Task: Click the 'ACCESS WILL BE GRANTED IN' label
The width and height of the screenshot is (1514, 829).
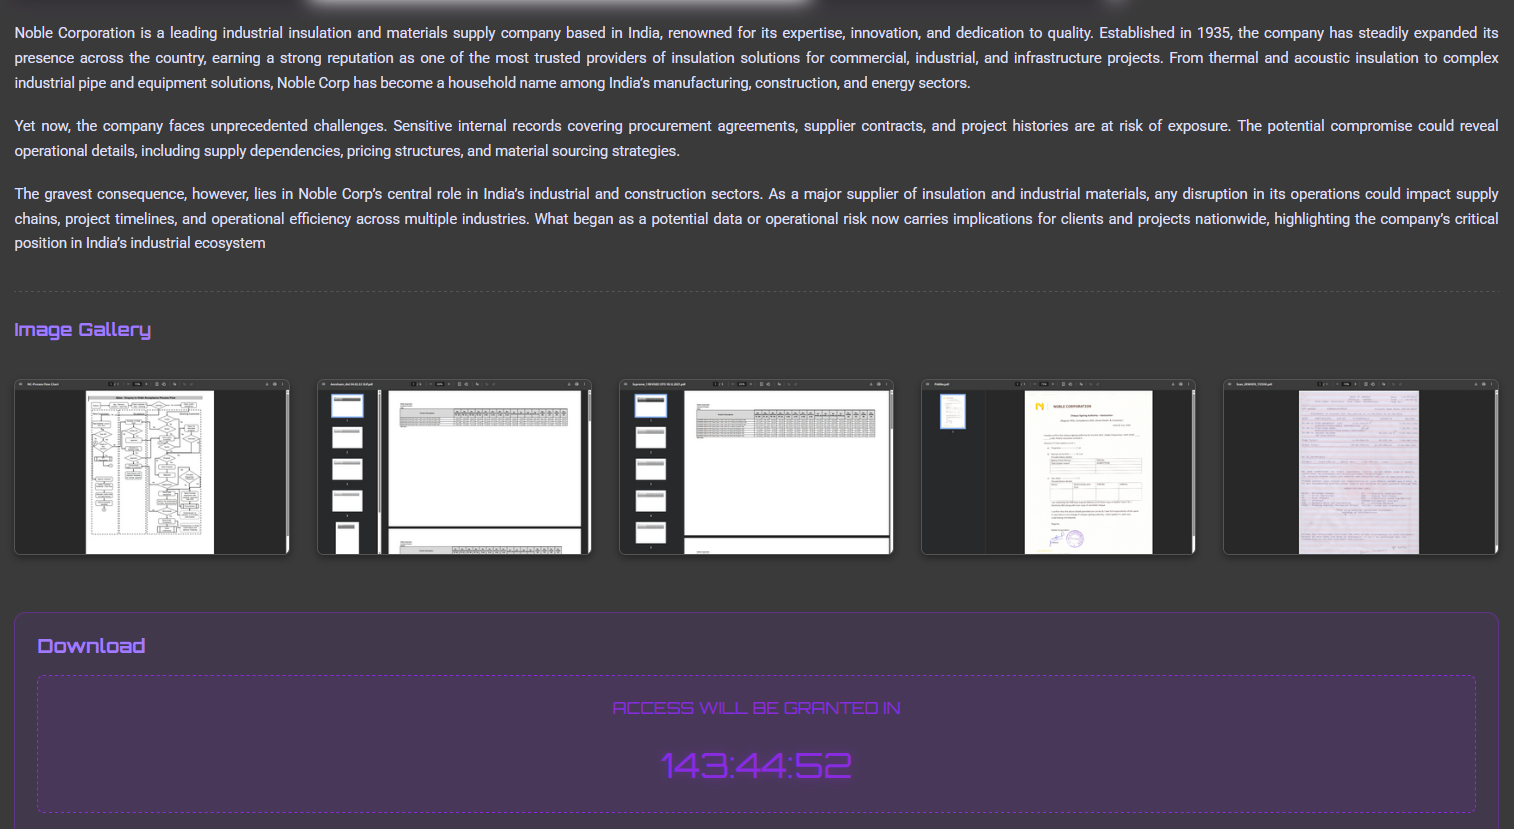Action: pyautogui.click(x=756, y=708)
